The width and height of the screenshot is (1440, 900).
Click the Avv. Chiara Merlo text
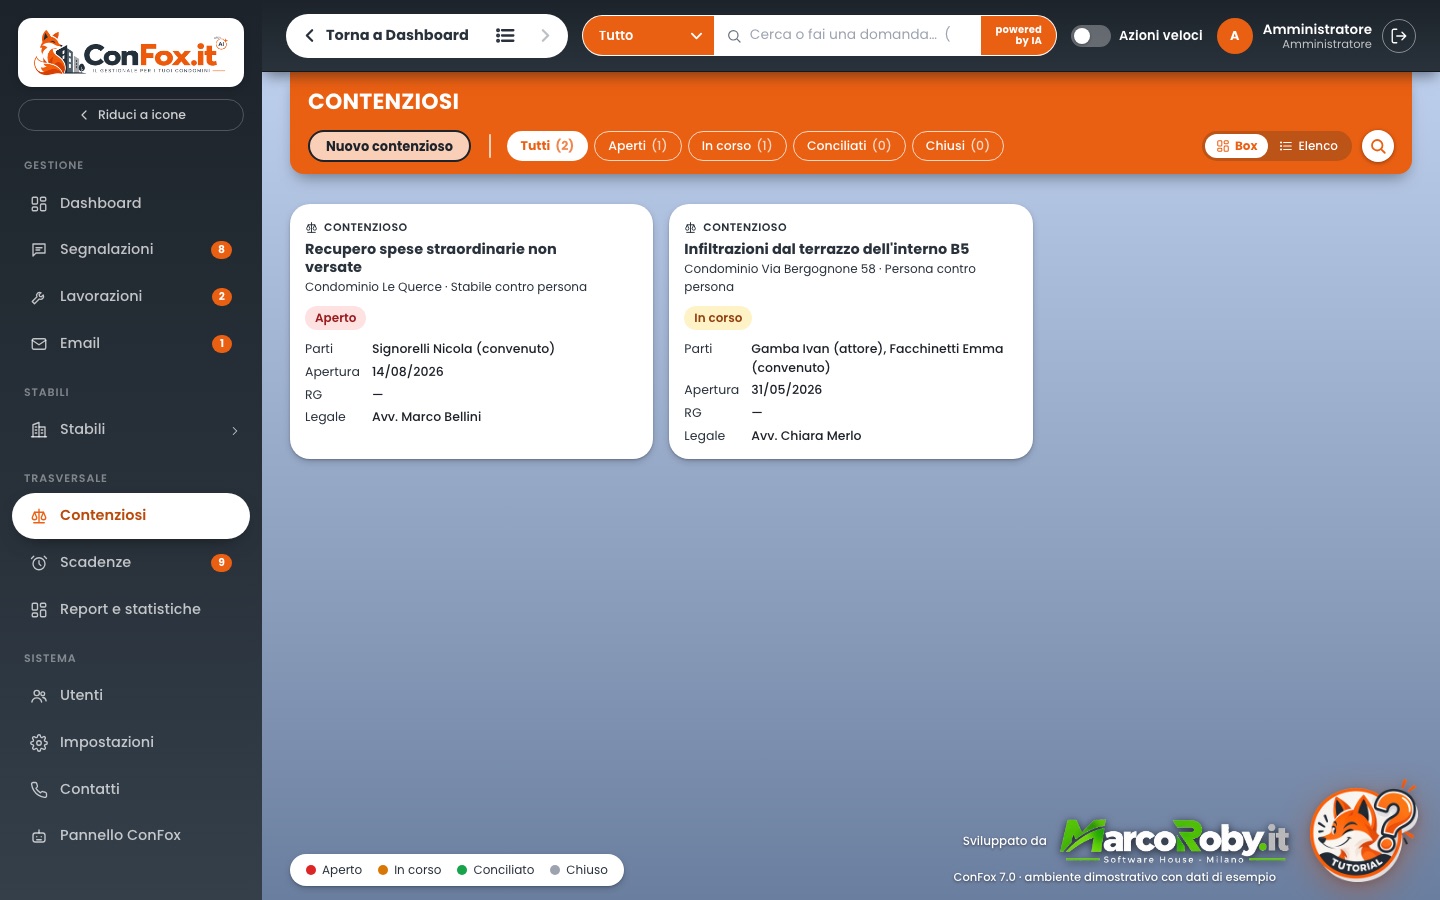[x=806, y=436]
